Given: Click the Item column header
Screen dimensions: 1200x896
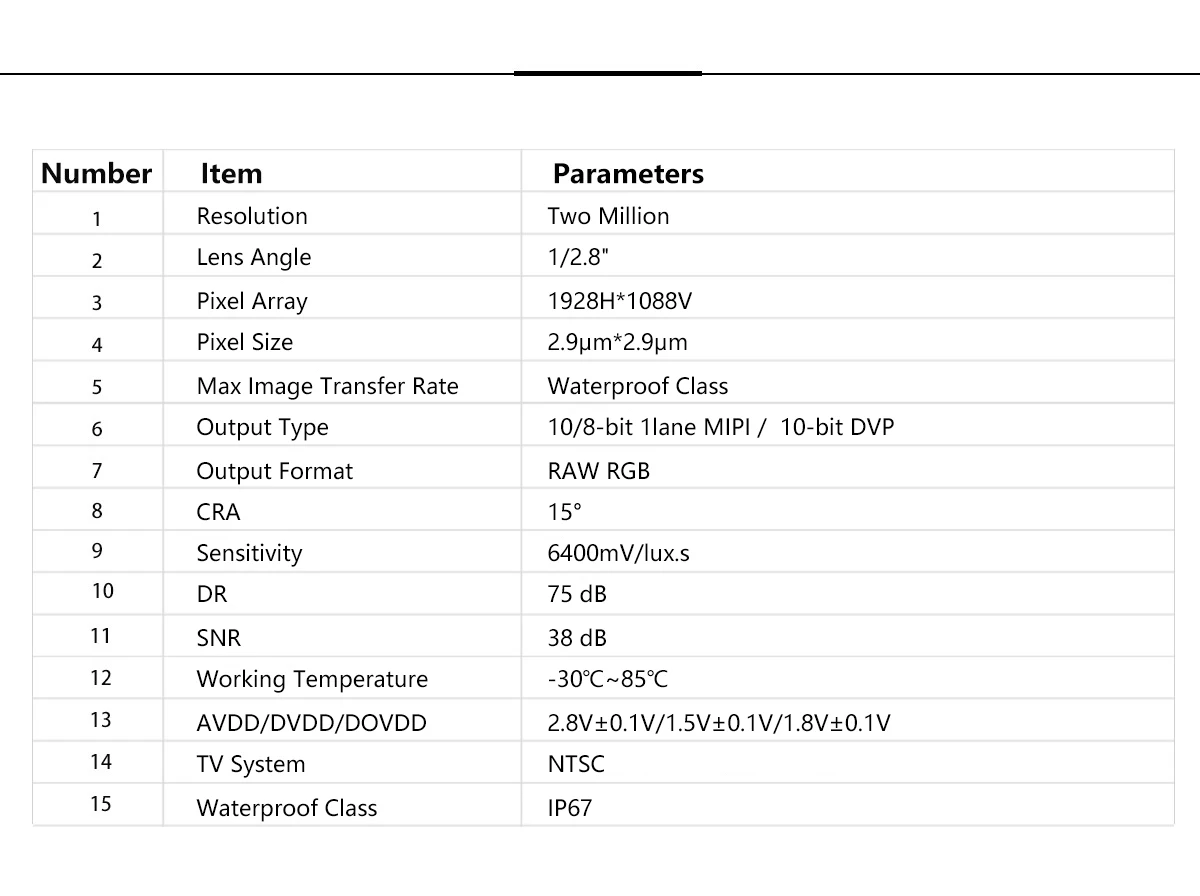Looking at the screenshot, I should click(231, 173).
